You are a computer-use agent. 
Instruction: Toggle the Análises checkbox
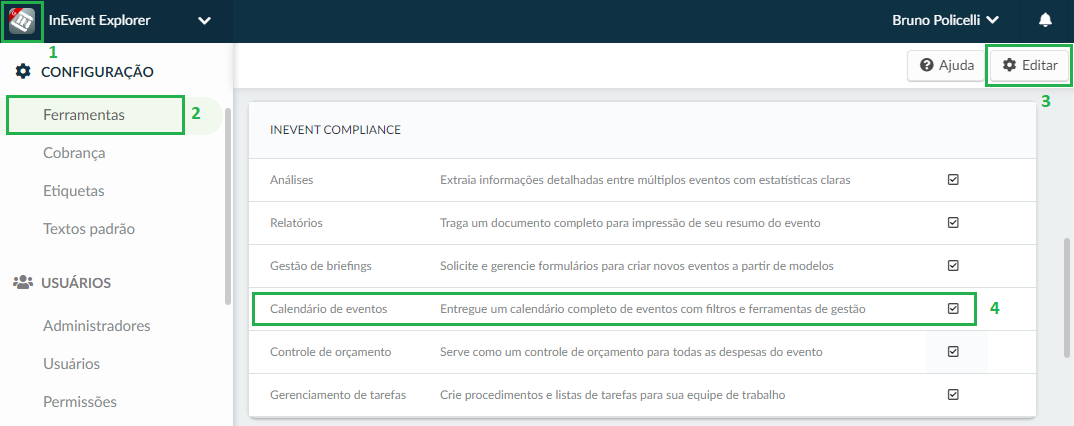[x=953, y=179]
